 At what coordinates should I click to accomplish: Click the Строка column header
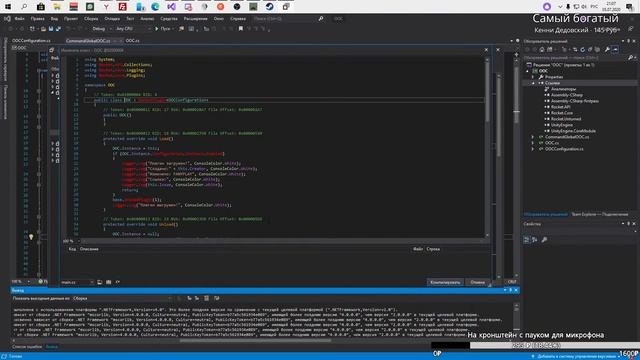433,249
